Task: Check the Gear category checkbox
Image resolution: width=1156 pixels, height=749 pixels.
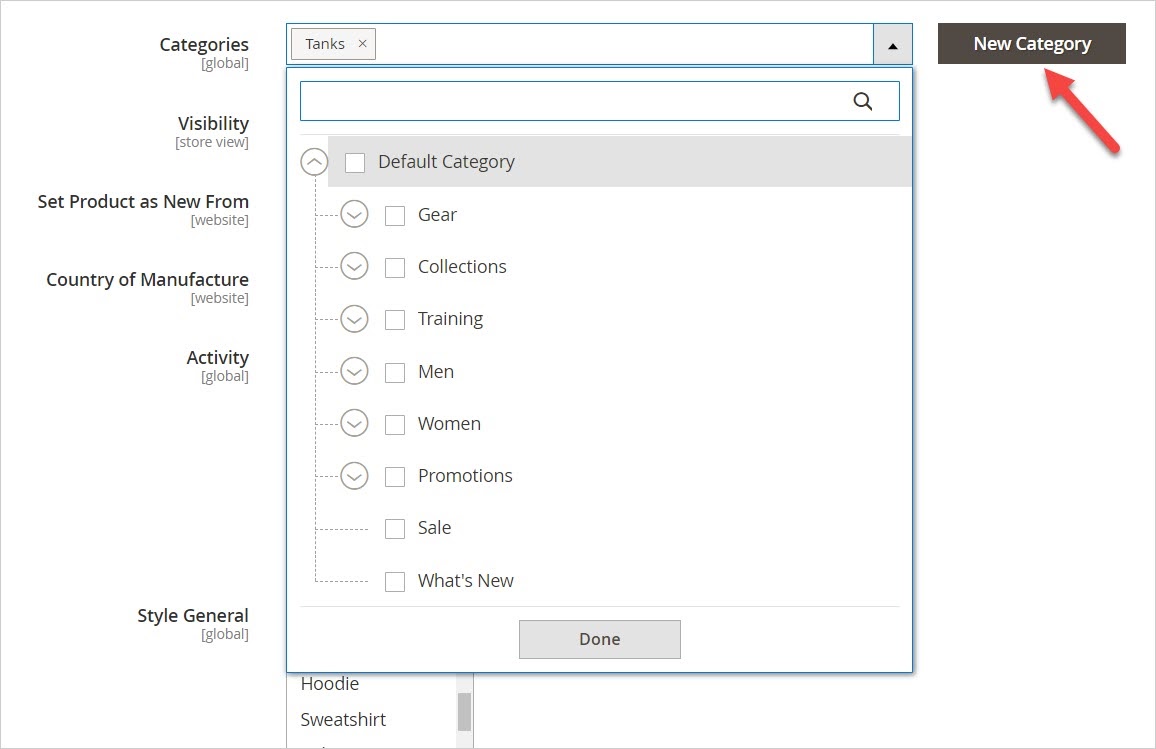Action: 395,214
